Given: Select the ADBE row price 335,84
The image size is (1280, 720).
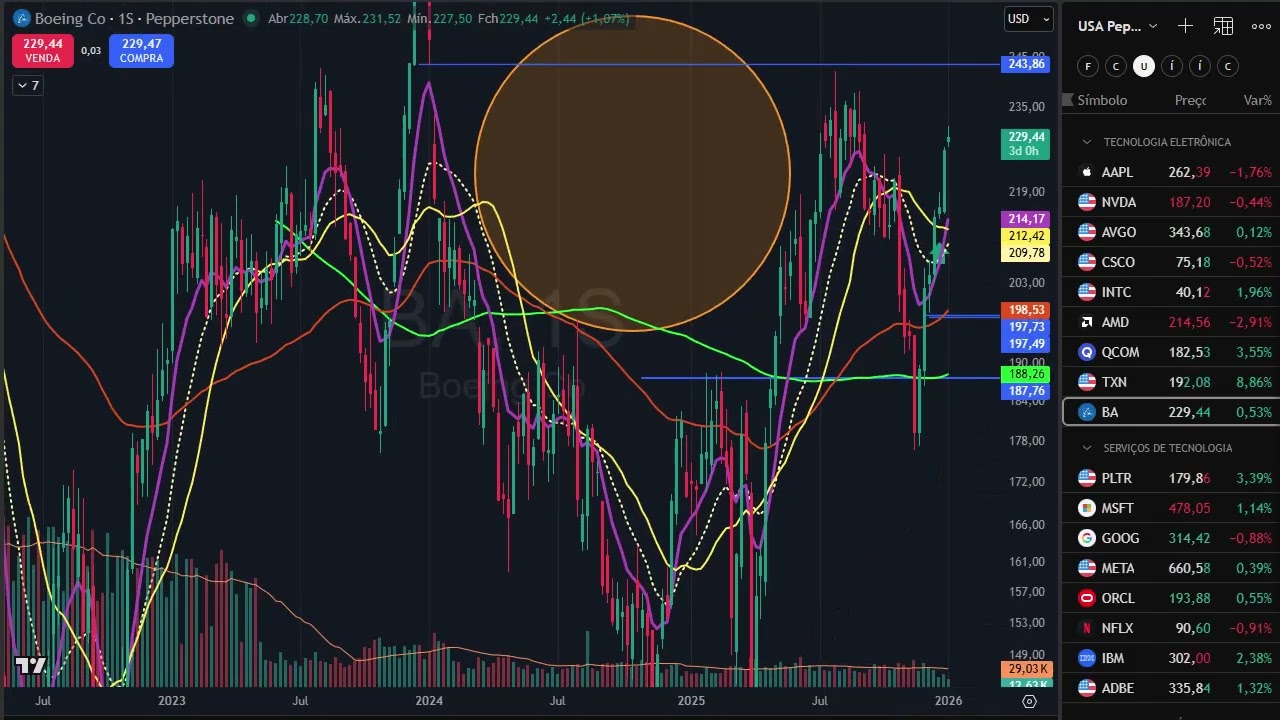Looking at the screenshot, I should [1189, 688].
